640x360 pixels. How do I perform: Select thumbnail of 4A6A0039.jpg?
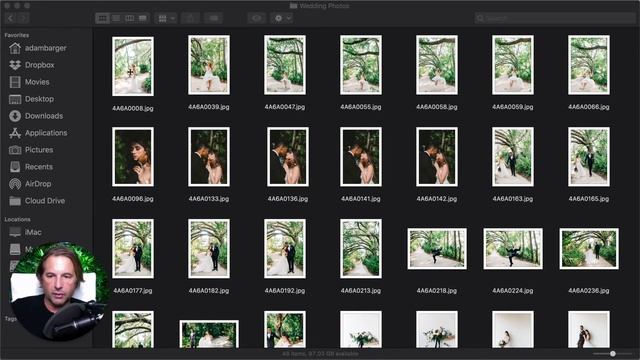pos(209,65)
